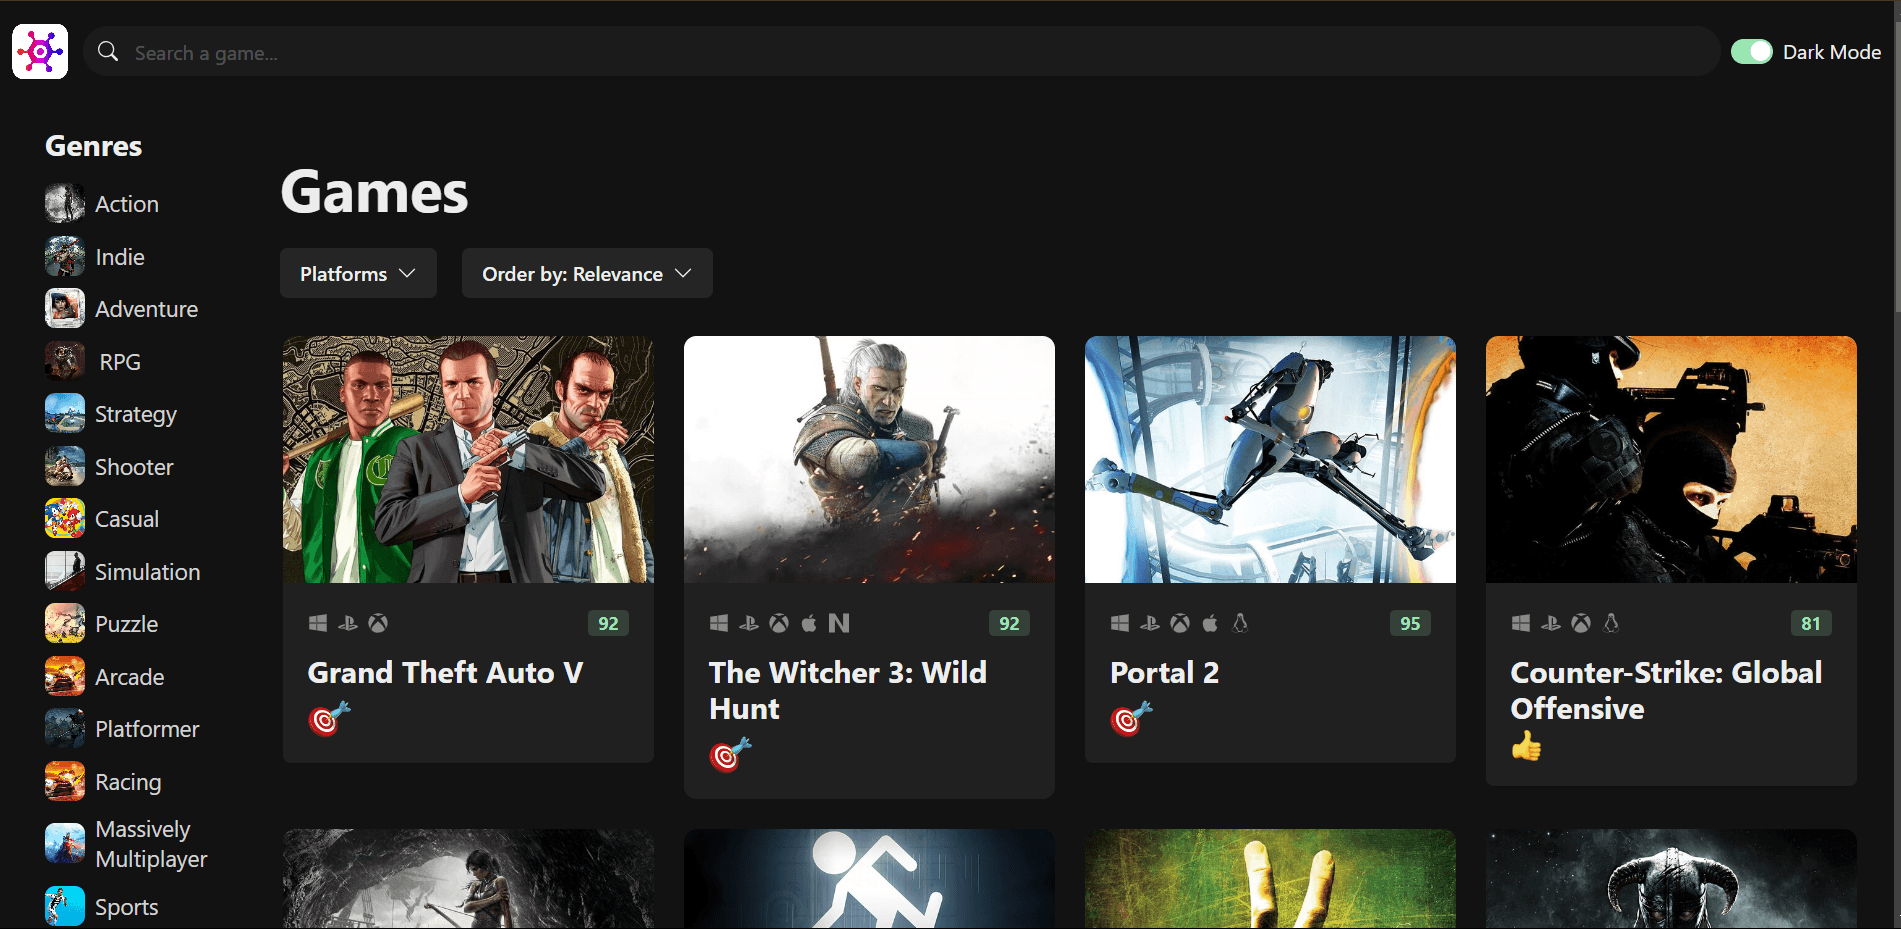Expand the Order by: Relevance selector
Viewport: 1901px width, 929px height.
(587, 273)
